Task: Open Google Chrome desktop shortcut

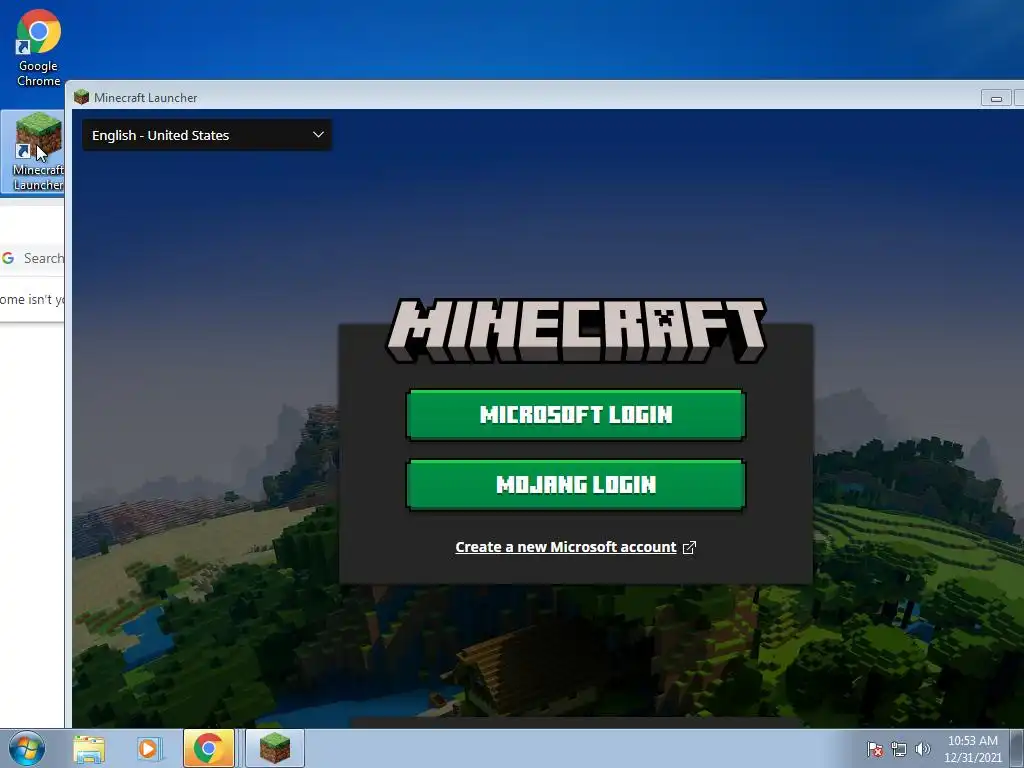Action: coord(39,47)
